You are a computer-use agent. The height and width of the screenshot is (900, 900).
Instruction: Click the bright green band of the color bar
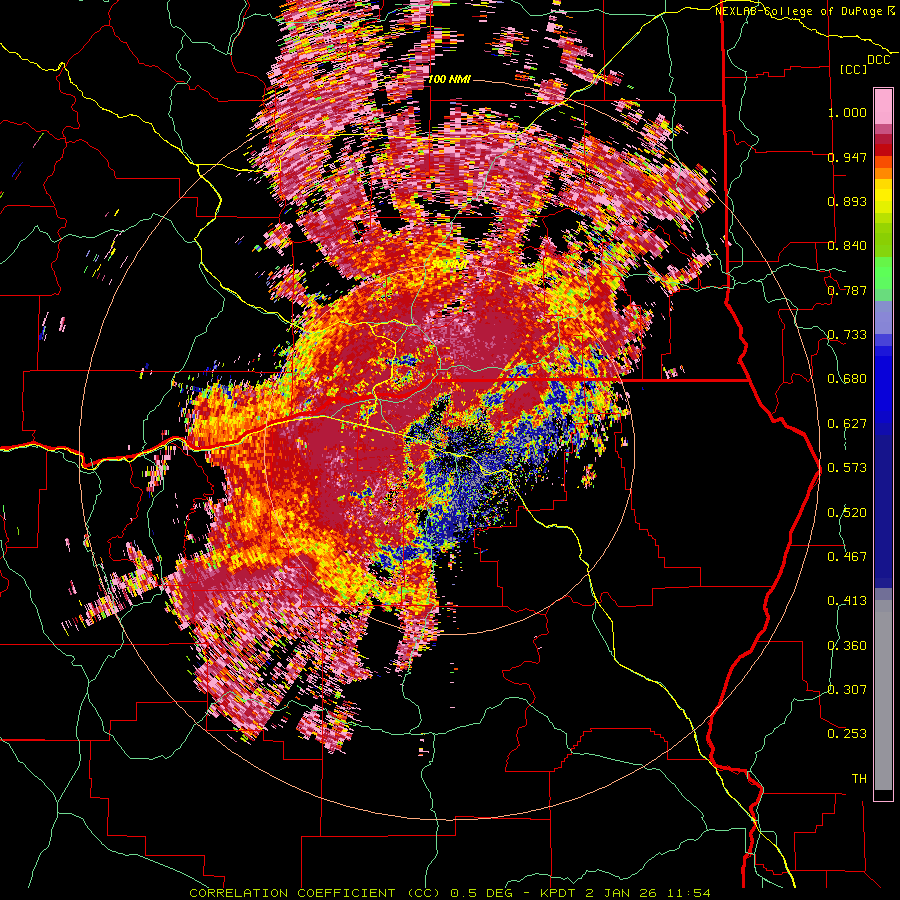point(883,273)
